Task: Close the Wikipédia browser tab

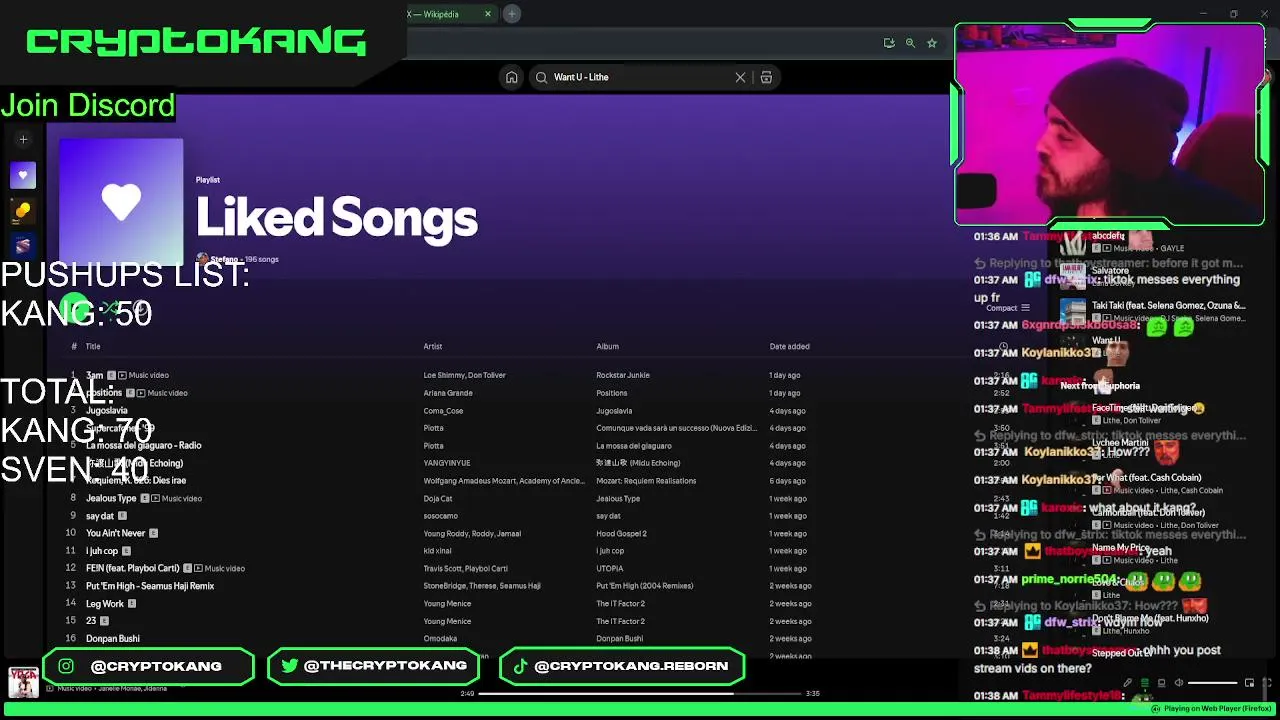Action: [488, 14]
